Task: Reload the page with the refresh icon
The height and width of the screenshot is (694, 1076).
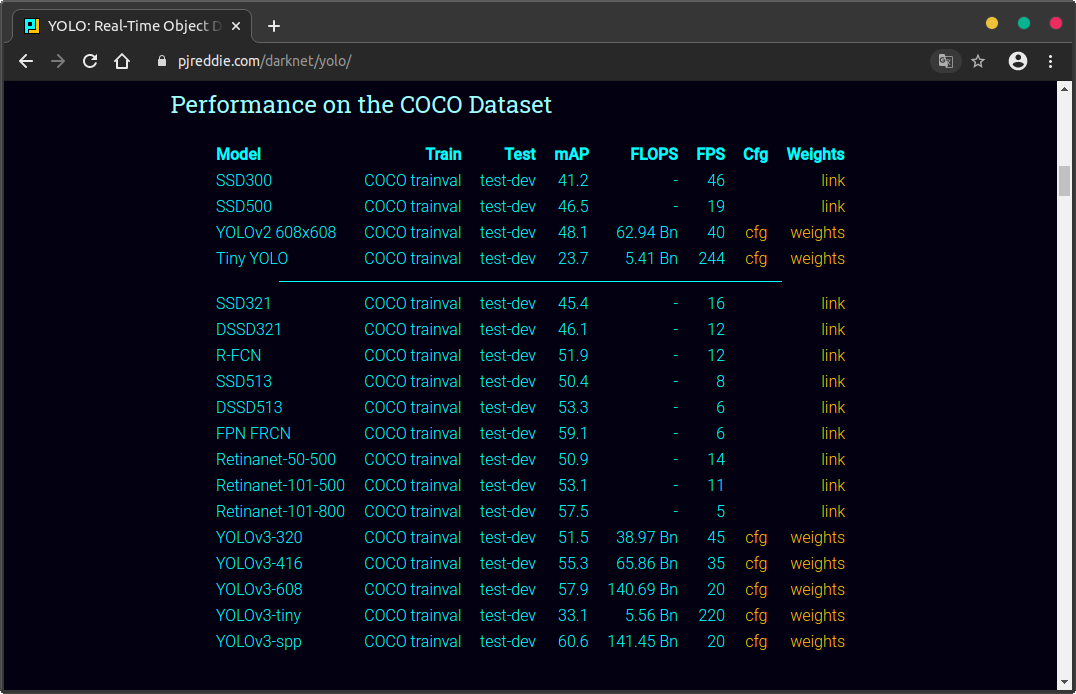Action: (x=90, y=61)
